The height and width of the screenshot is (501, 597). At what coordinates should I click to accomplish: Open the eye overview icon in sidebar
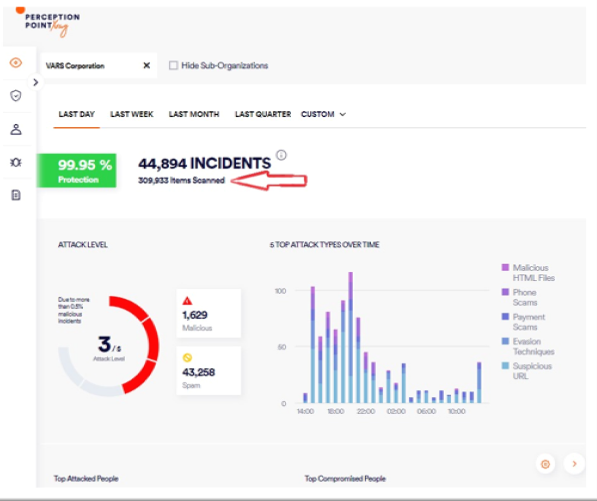pyautogui.click(x=16, y=62)
